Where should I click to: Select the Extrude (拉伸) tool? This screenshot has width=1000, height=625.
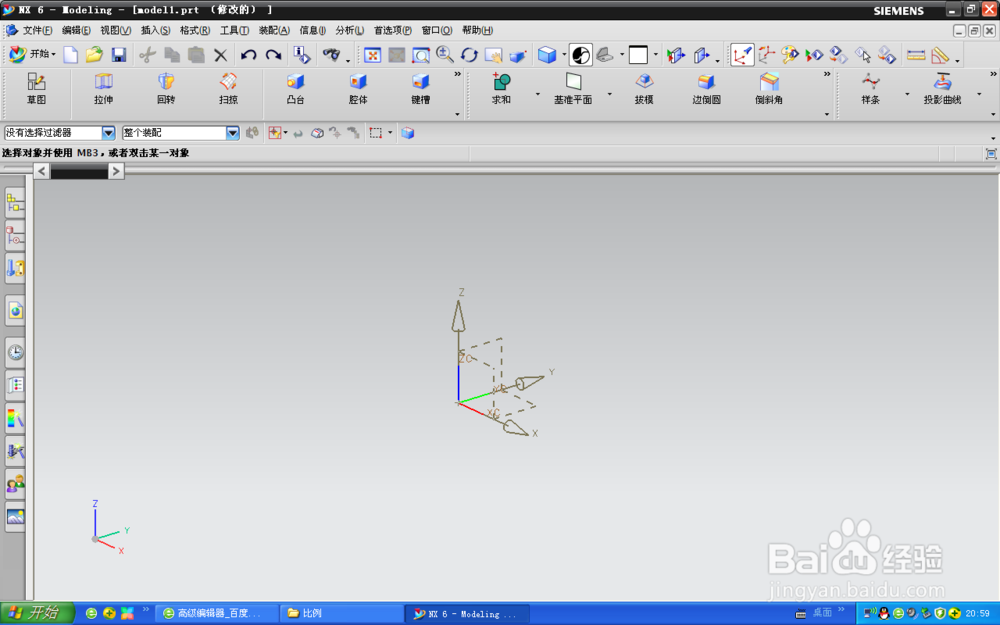[103, 89]
